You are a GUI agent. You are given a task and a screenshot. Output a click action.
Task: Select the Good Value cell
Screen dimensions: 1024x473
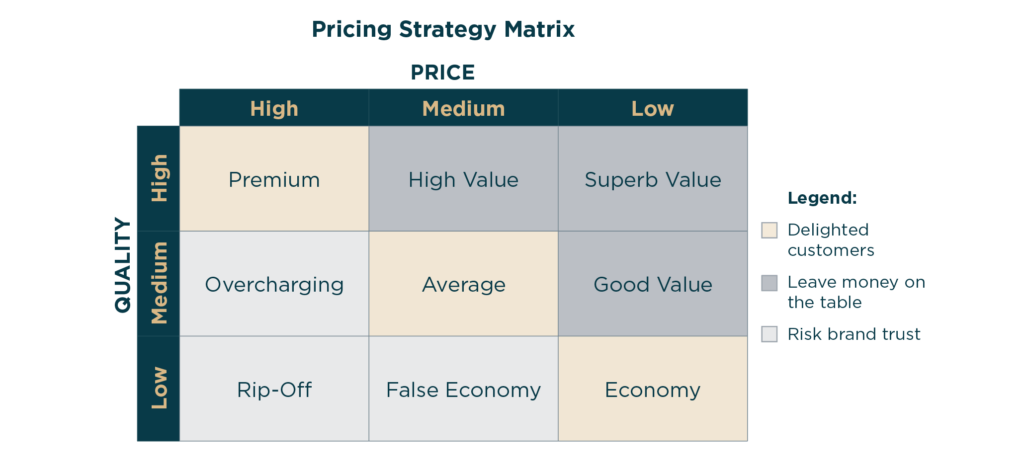click(x=652, y=284)
